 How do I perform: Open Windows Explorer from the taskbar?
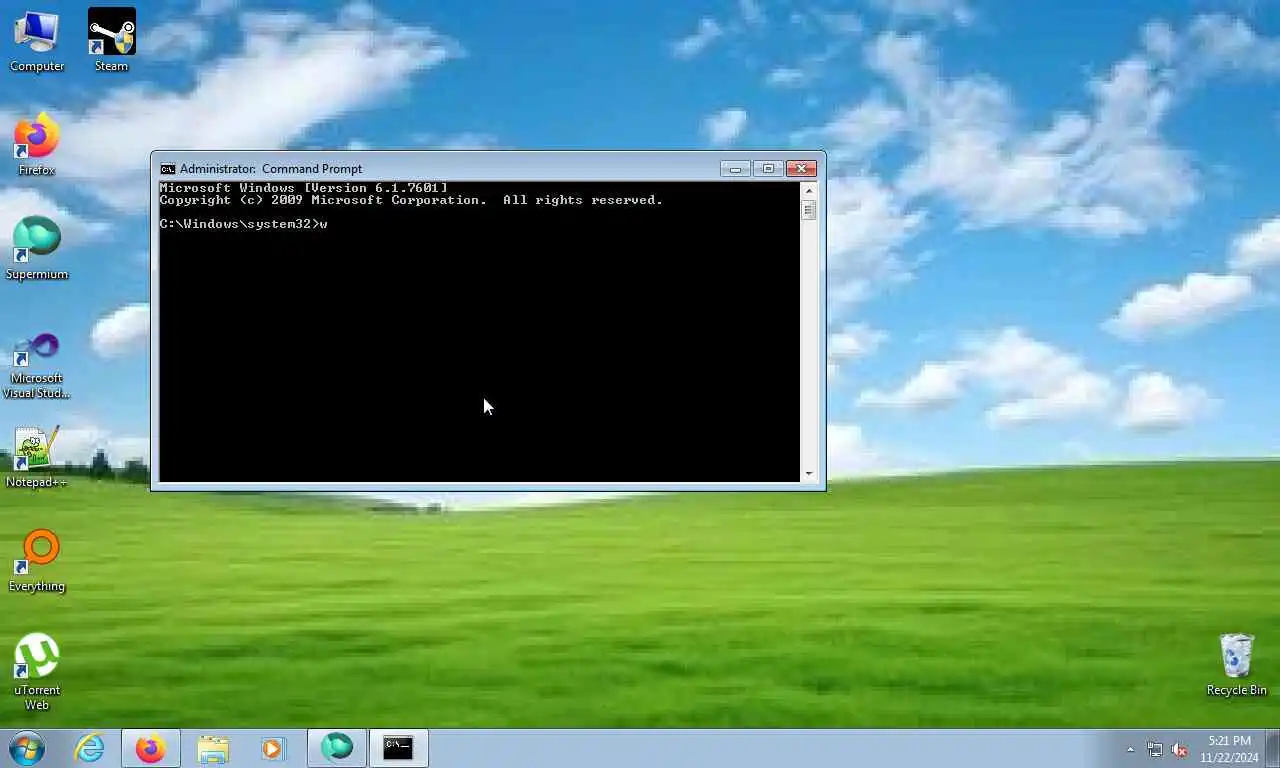213,748
